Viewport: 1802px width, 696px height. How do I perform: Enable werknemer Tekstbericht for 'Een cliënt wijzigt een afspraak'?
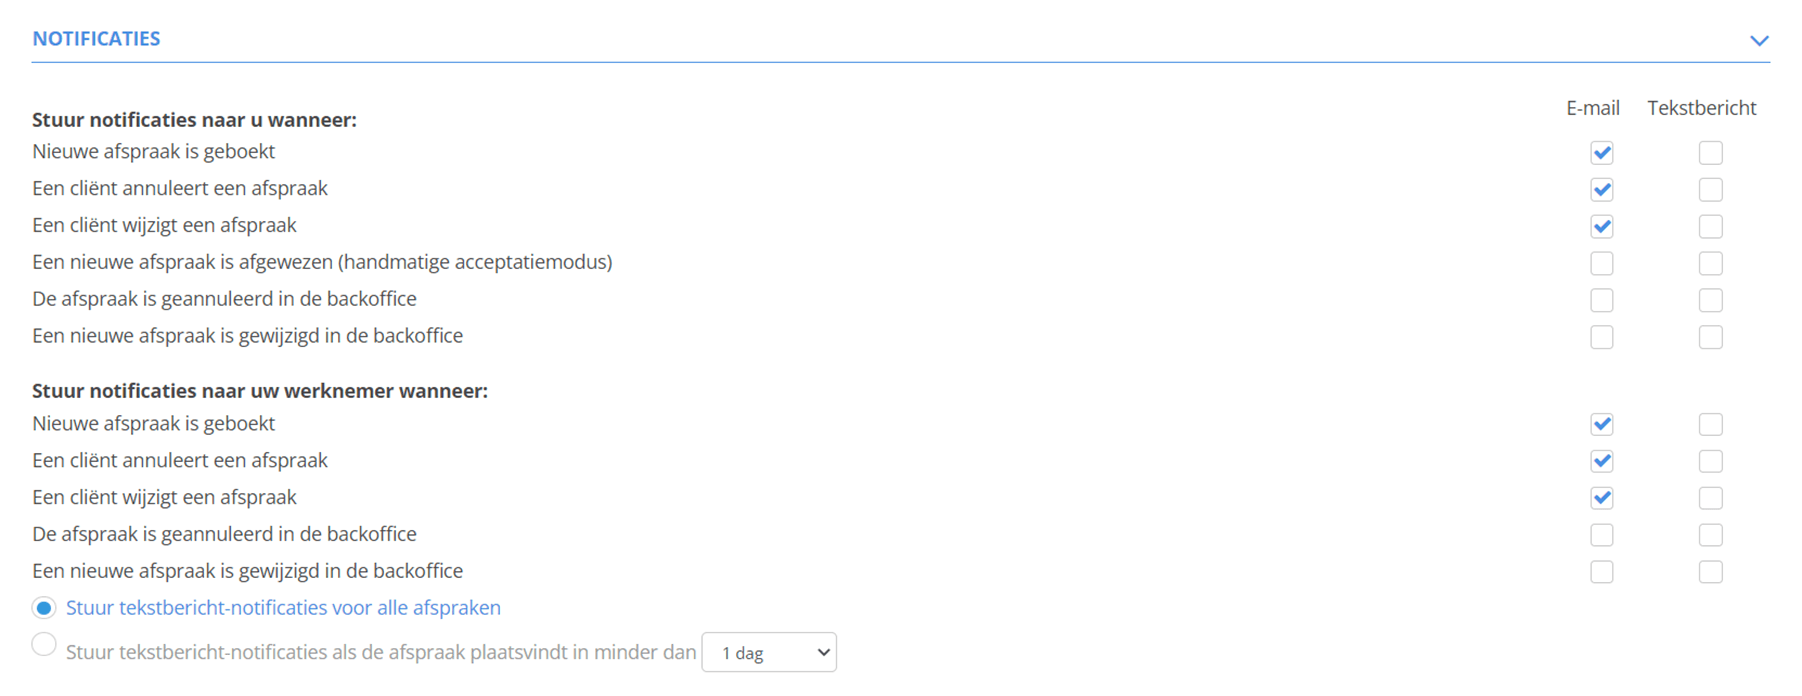coord(1711,499)
